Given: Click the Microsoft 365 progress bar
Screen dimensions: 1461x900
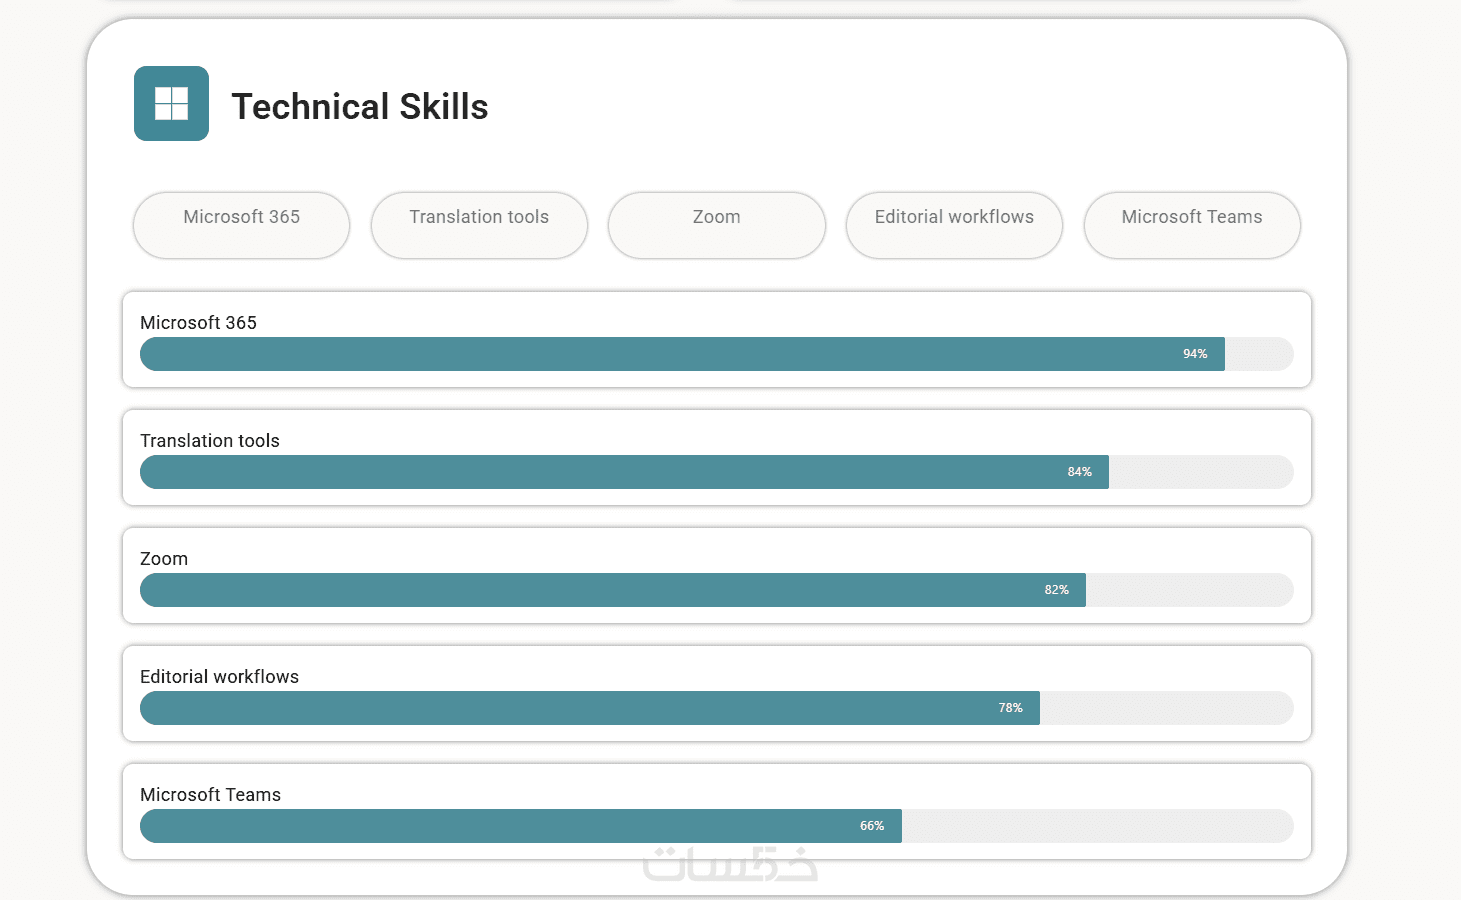Looking at the screenshot, I should (x=717, y=354).
